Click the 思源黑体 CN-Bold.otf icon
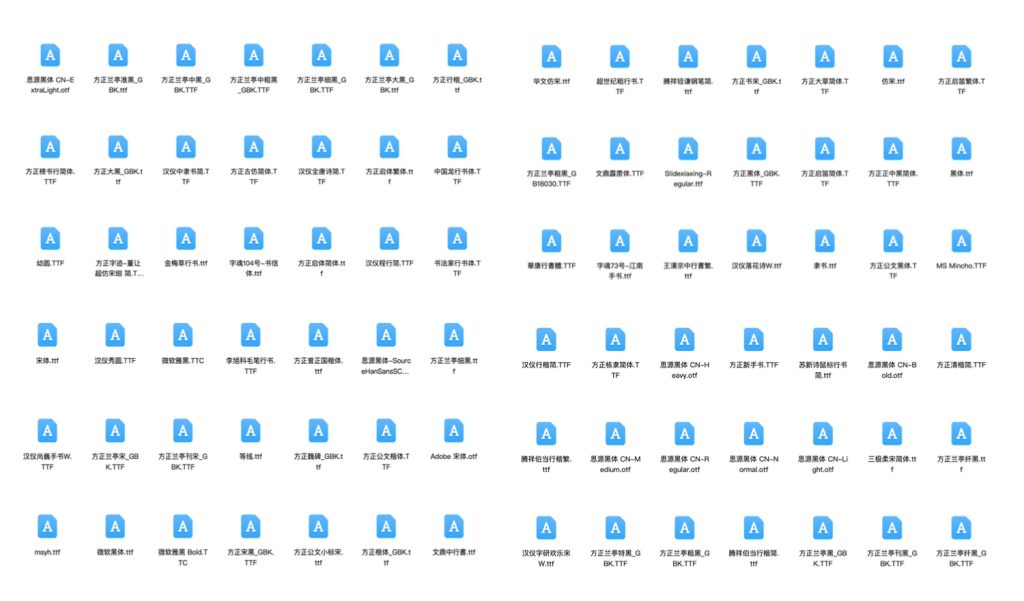Viewport: 1024px width, 601px height. pos(892,340)
